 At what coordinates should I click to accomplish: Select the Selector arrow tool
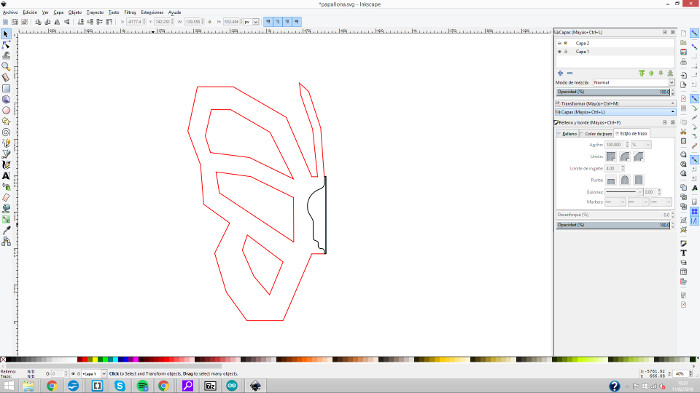(x=6, y=34)
